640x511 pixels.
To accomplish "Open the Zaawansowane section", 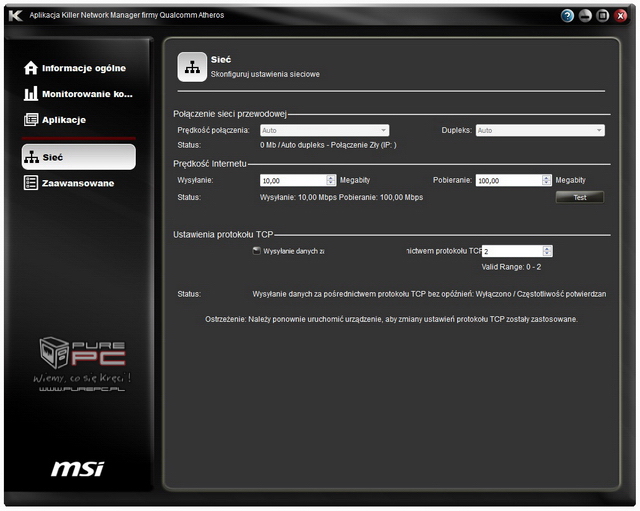I will (x=69, y=183).
